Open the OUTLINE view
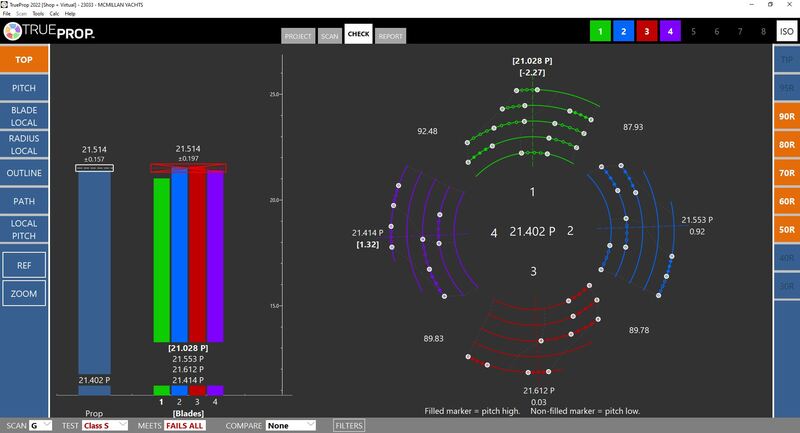Screen dimensions: 800x433 (23, 173)
